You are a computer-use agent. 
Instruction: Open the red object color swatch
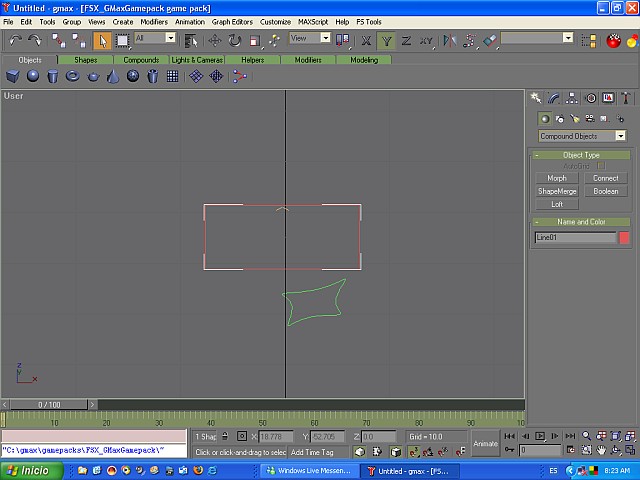click(624, 238)
